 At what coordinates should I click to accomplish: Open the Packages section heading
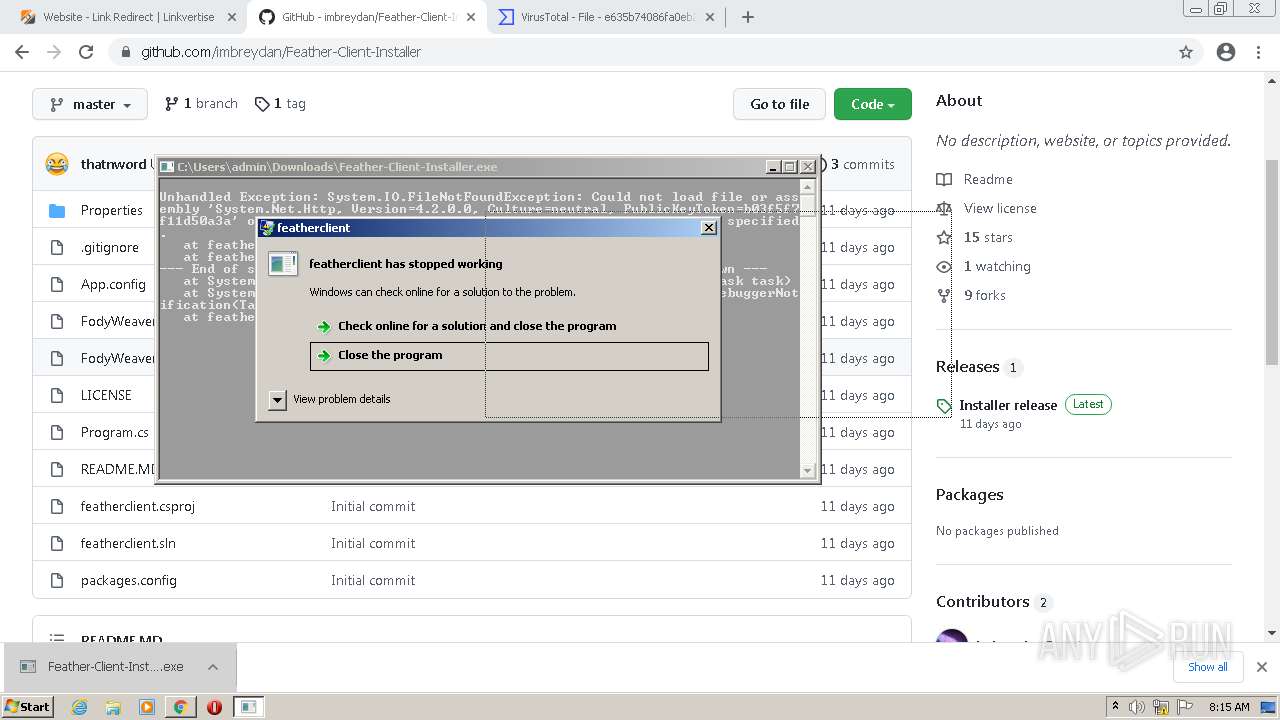point(970,495)
